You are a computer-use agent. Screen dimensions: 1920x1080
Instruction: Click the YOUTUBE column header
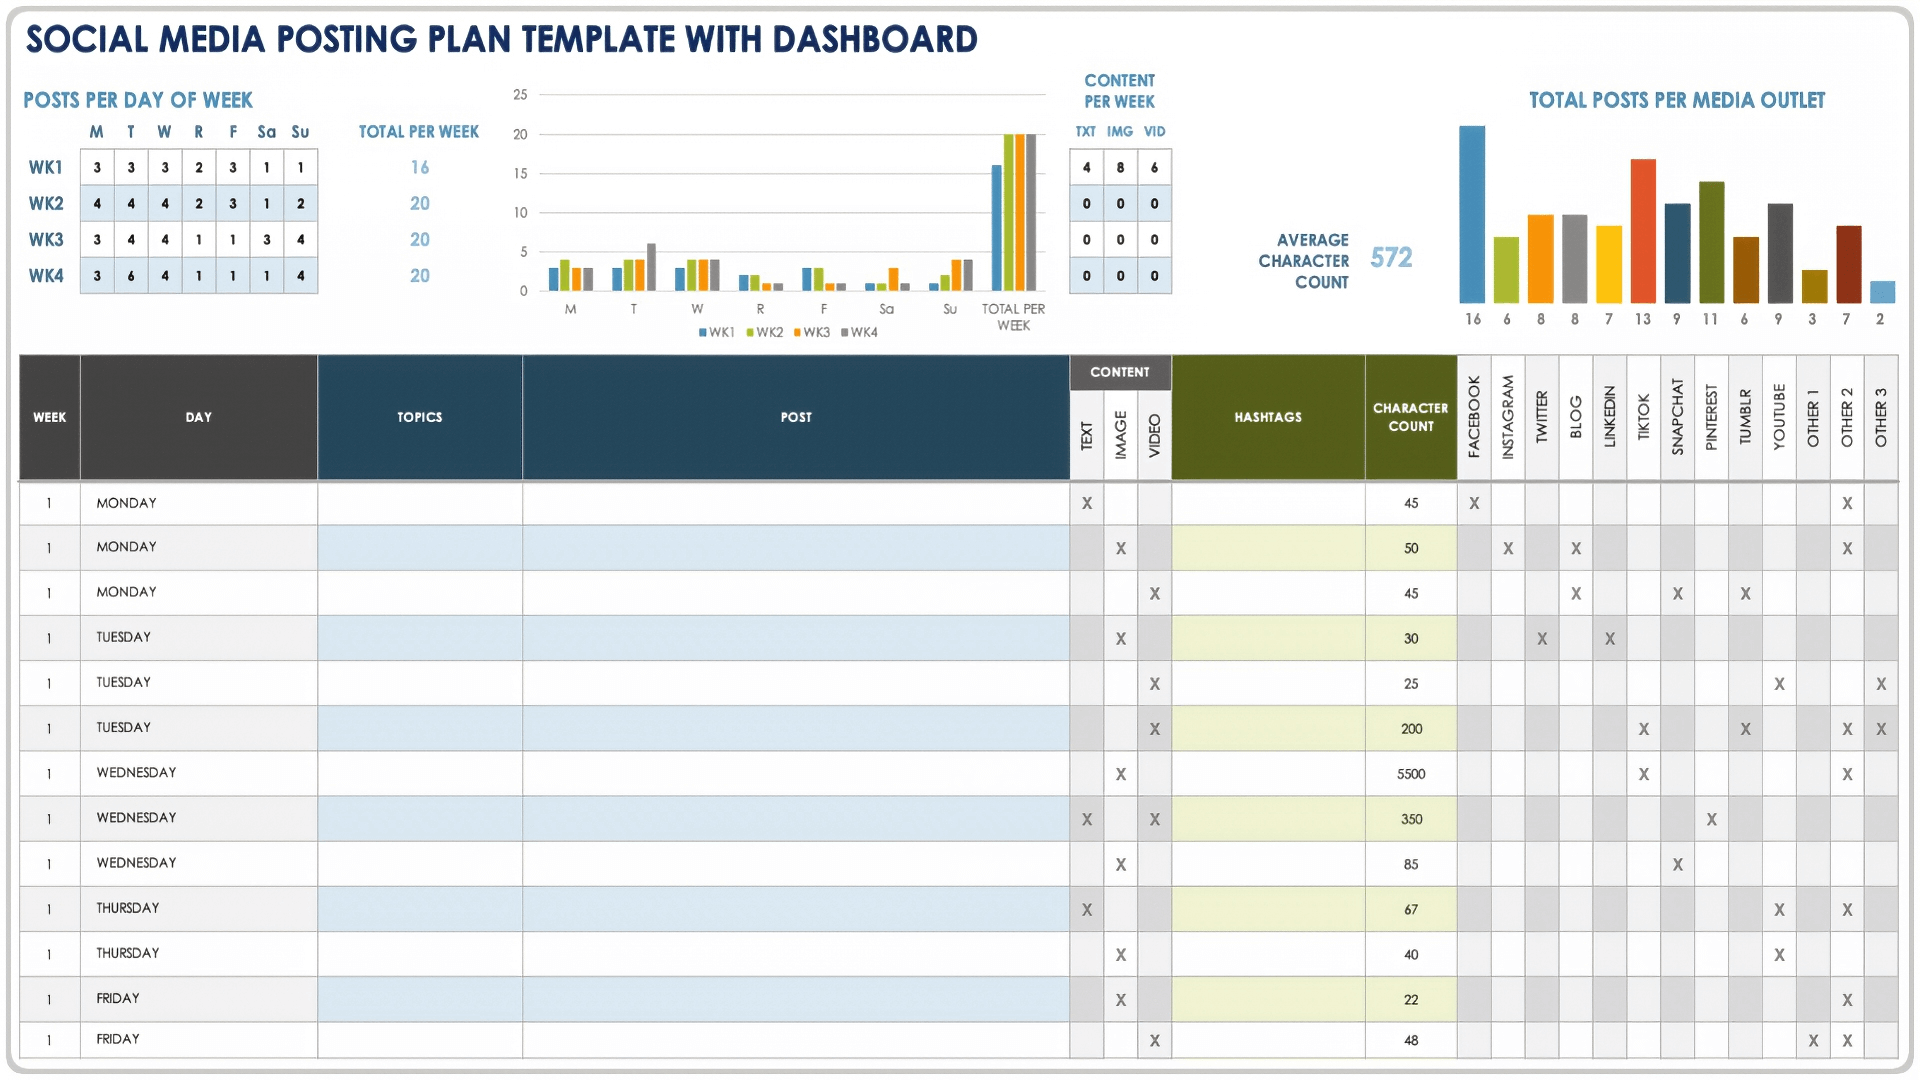tap(1778, 417)
